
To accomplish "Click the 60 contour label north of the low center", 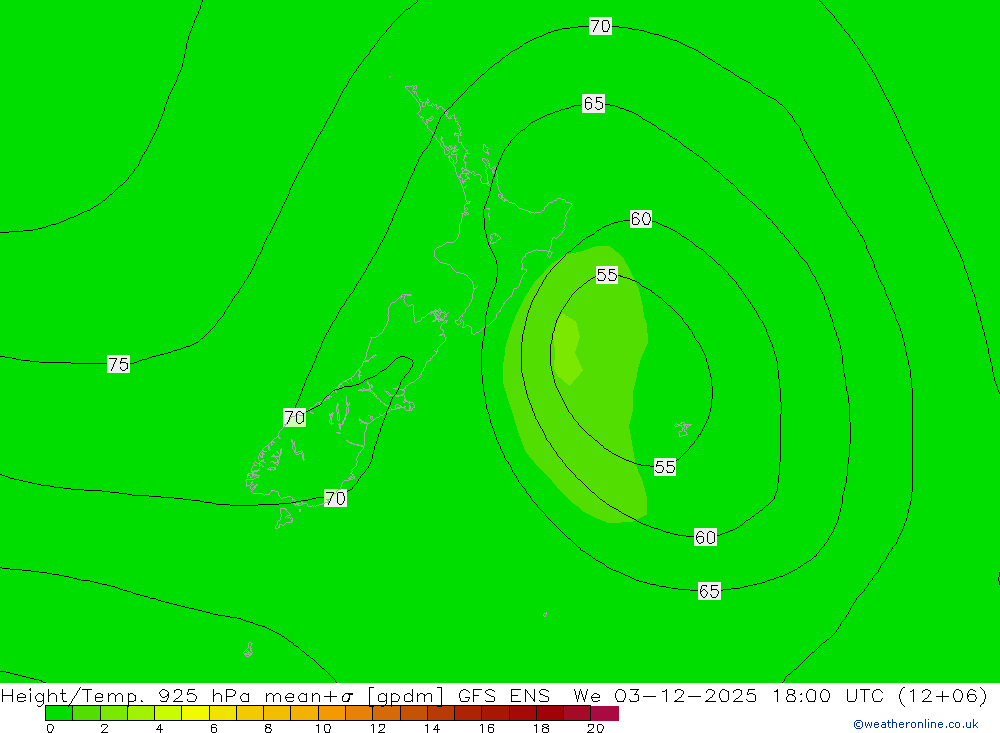I will (x=641, y=219).
